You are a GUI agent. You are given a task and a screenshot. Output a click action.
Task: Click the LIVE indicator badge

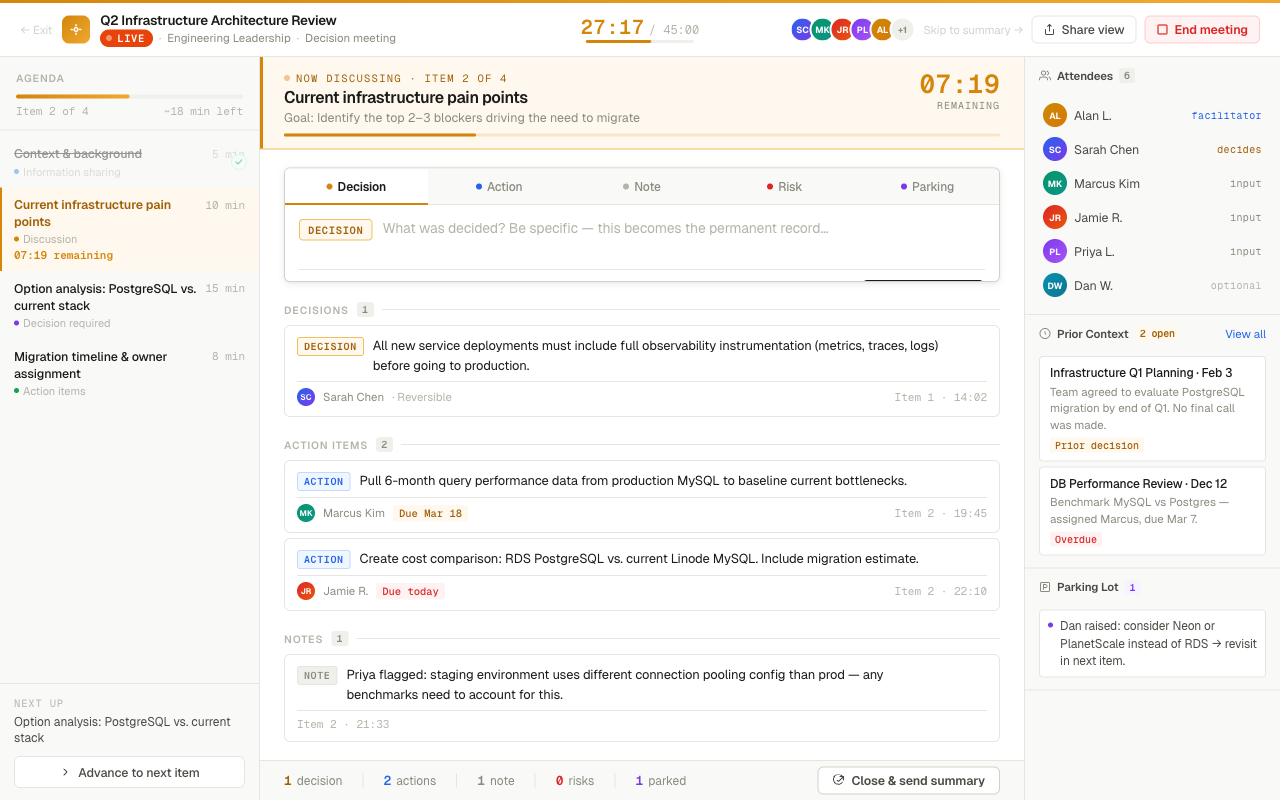coord(128,38)
